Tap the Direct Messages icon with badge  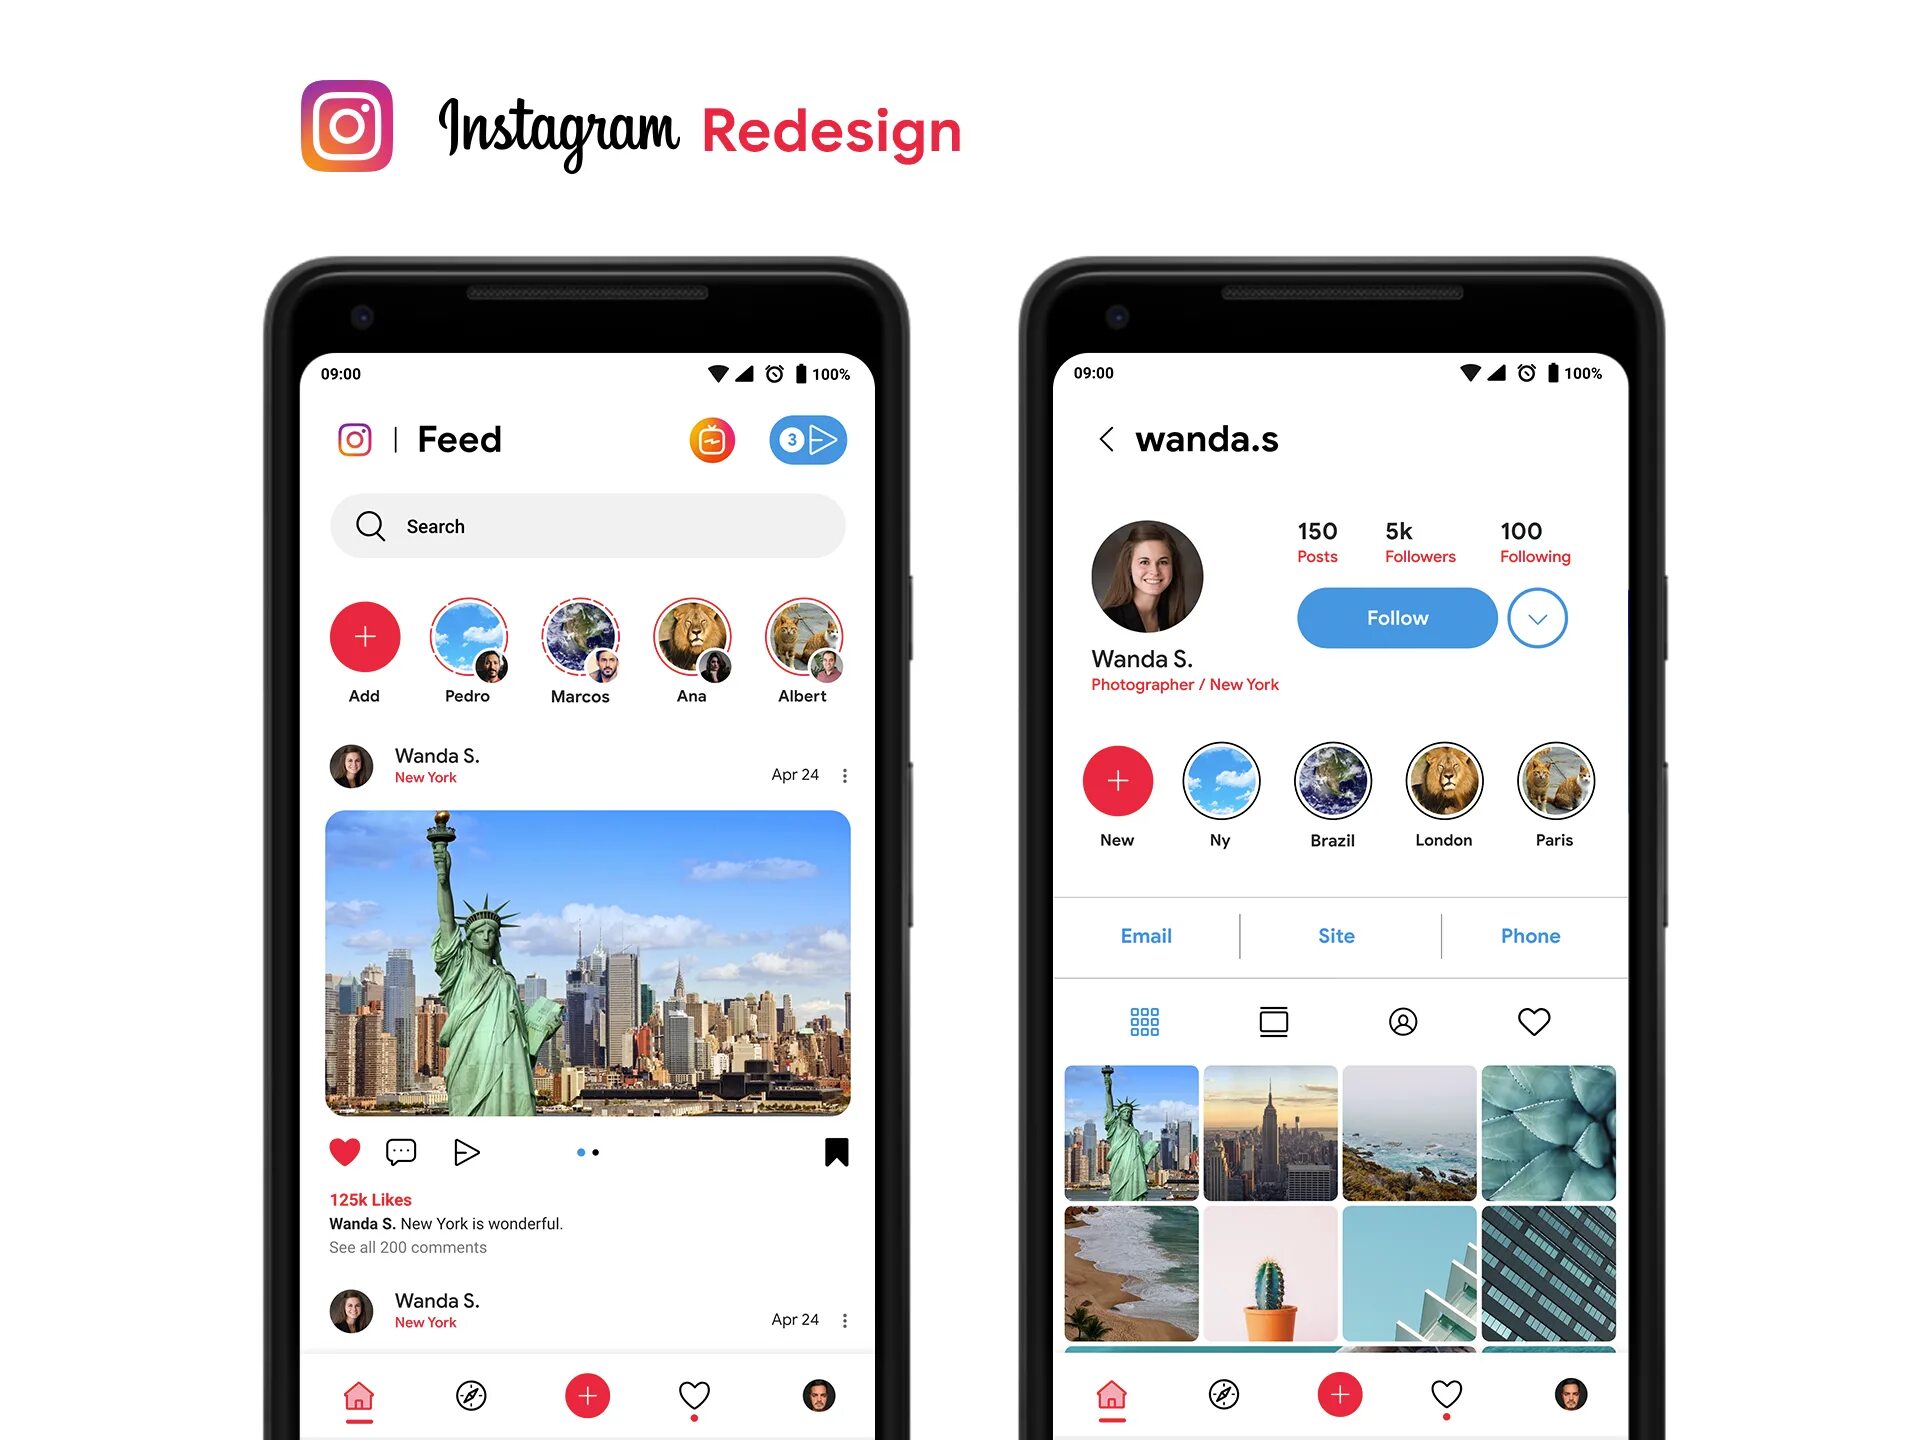pyautogui.click(x=809, y=439)
